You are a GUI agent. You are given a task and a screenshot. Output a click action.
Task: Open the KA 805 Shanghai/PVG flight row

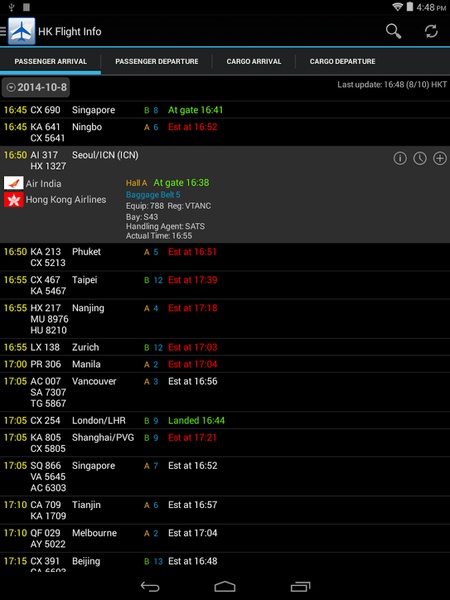click(225, 443)
